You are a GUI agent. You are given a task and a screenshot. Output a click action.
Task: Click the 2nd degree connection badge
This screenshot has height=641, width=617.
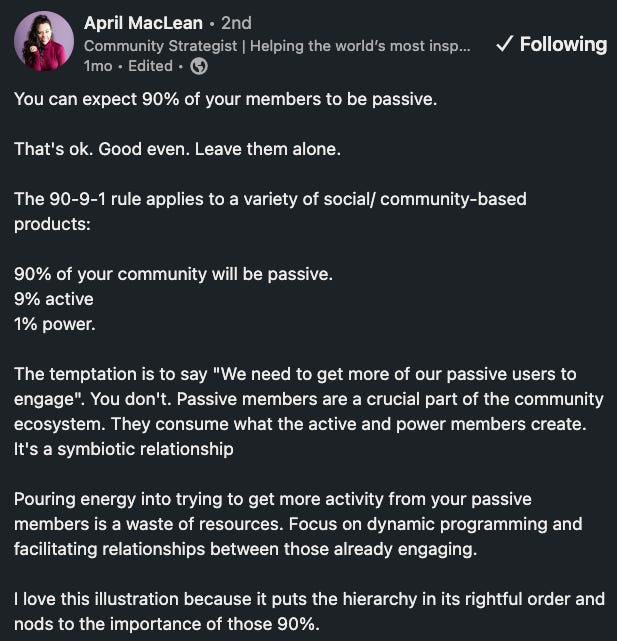pyautogui.click(x=236, y=23)
